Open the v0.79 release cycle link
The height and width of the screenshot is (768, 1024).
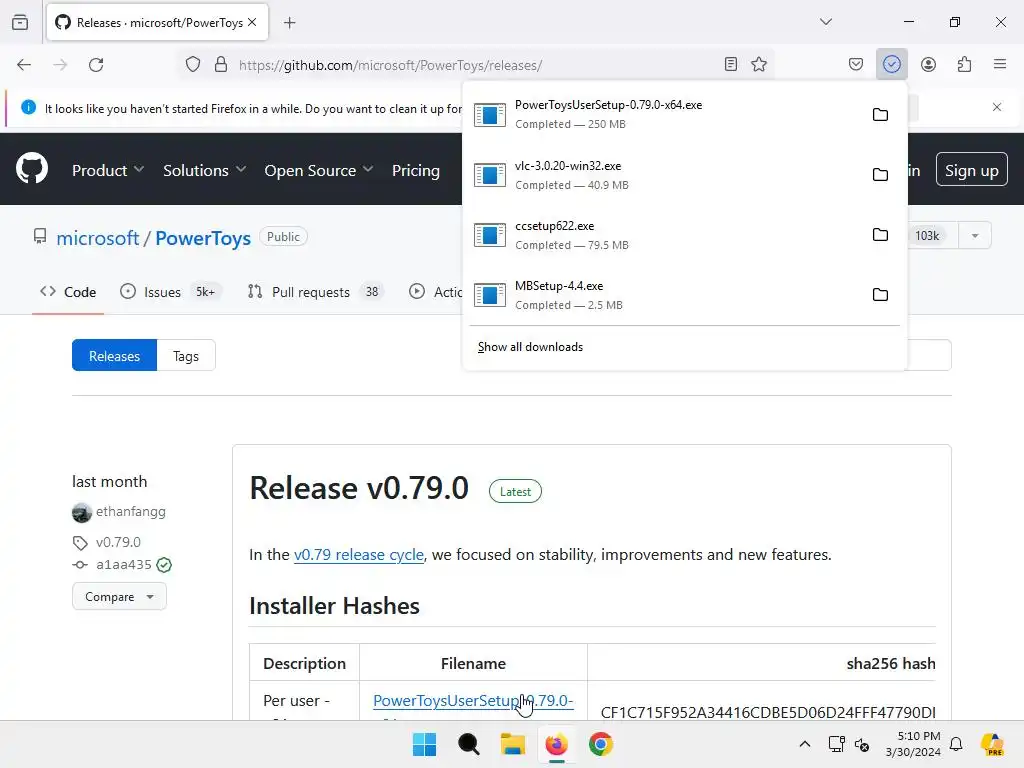coord(359,554)
